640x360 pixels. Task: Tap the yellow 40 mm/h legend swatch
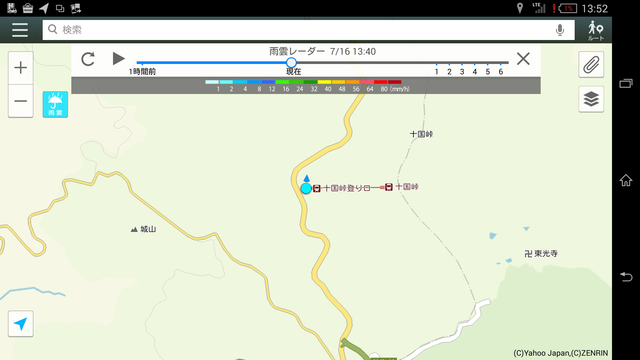click(324, 82)
